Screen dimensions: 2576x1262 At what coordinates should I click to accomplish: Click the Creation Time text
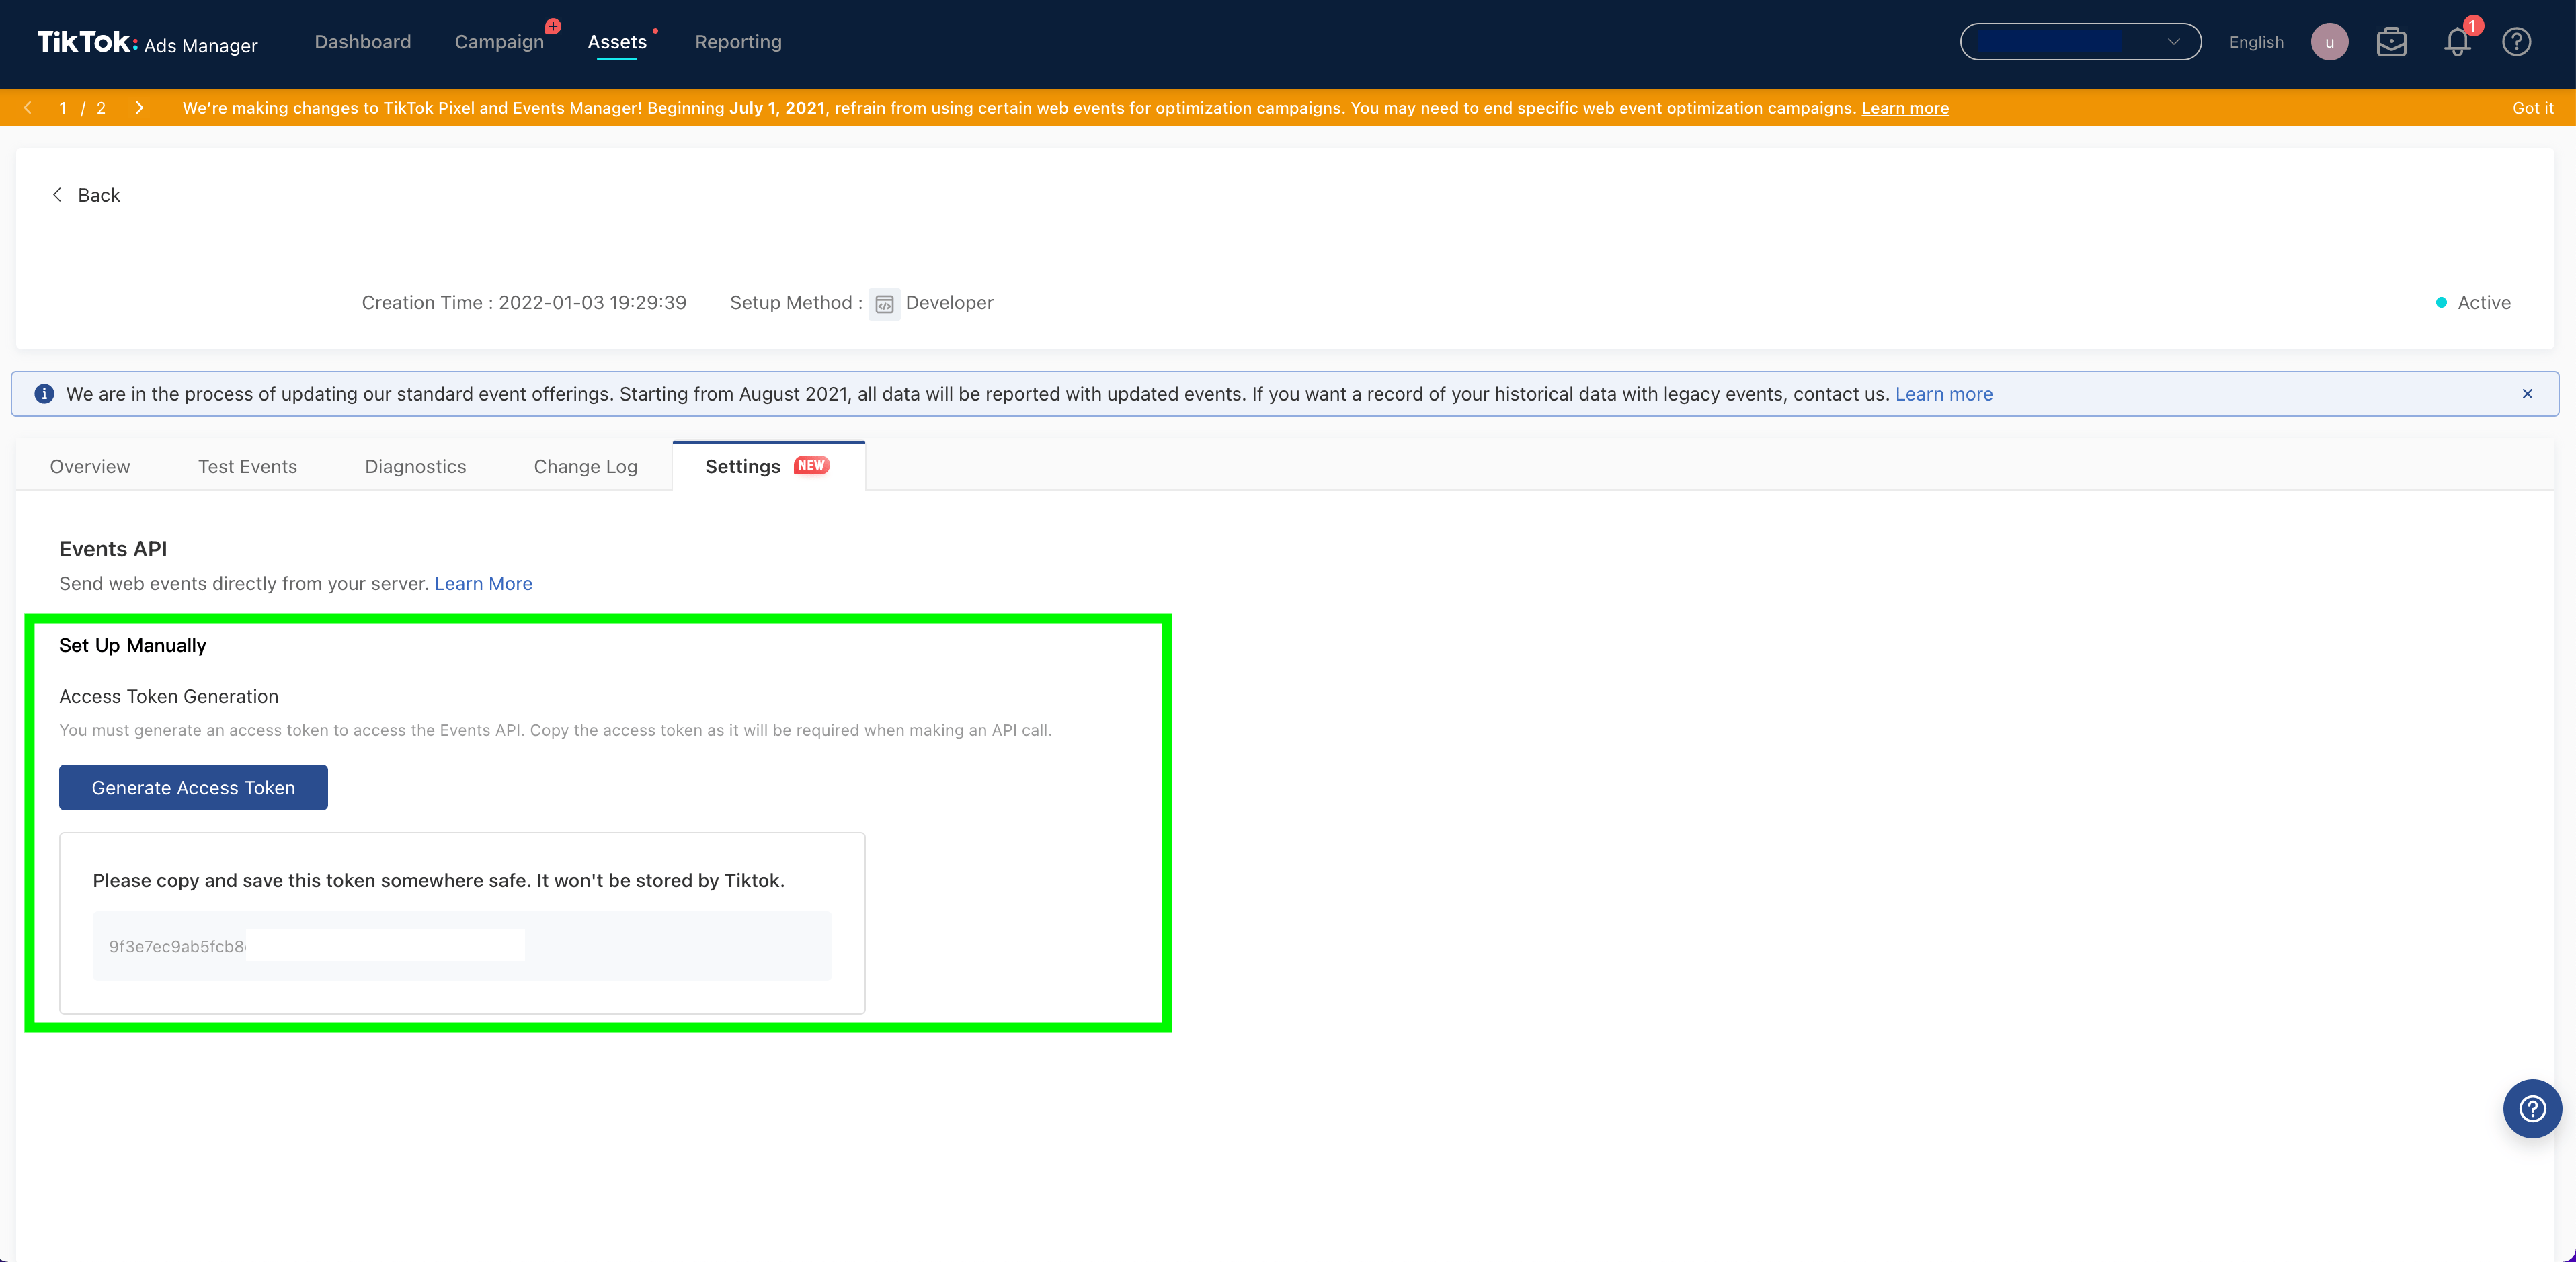point(524,303)
